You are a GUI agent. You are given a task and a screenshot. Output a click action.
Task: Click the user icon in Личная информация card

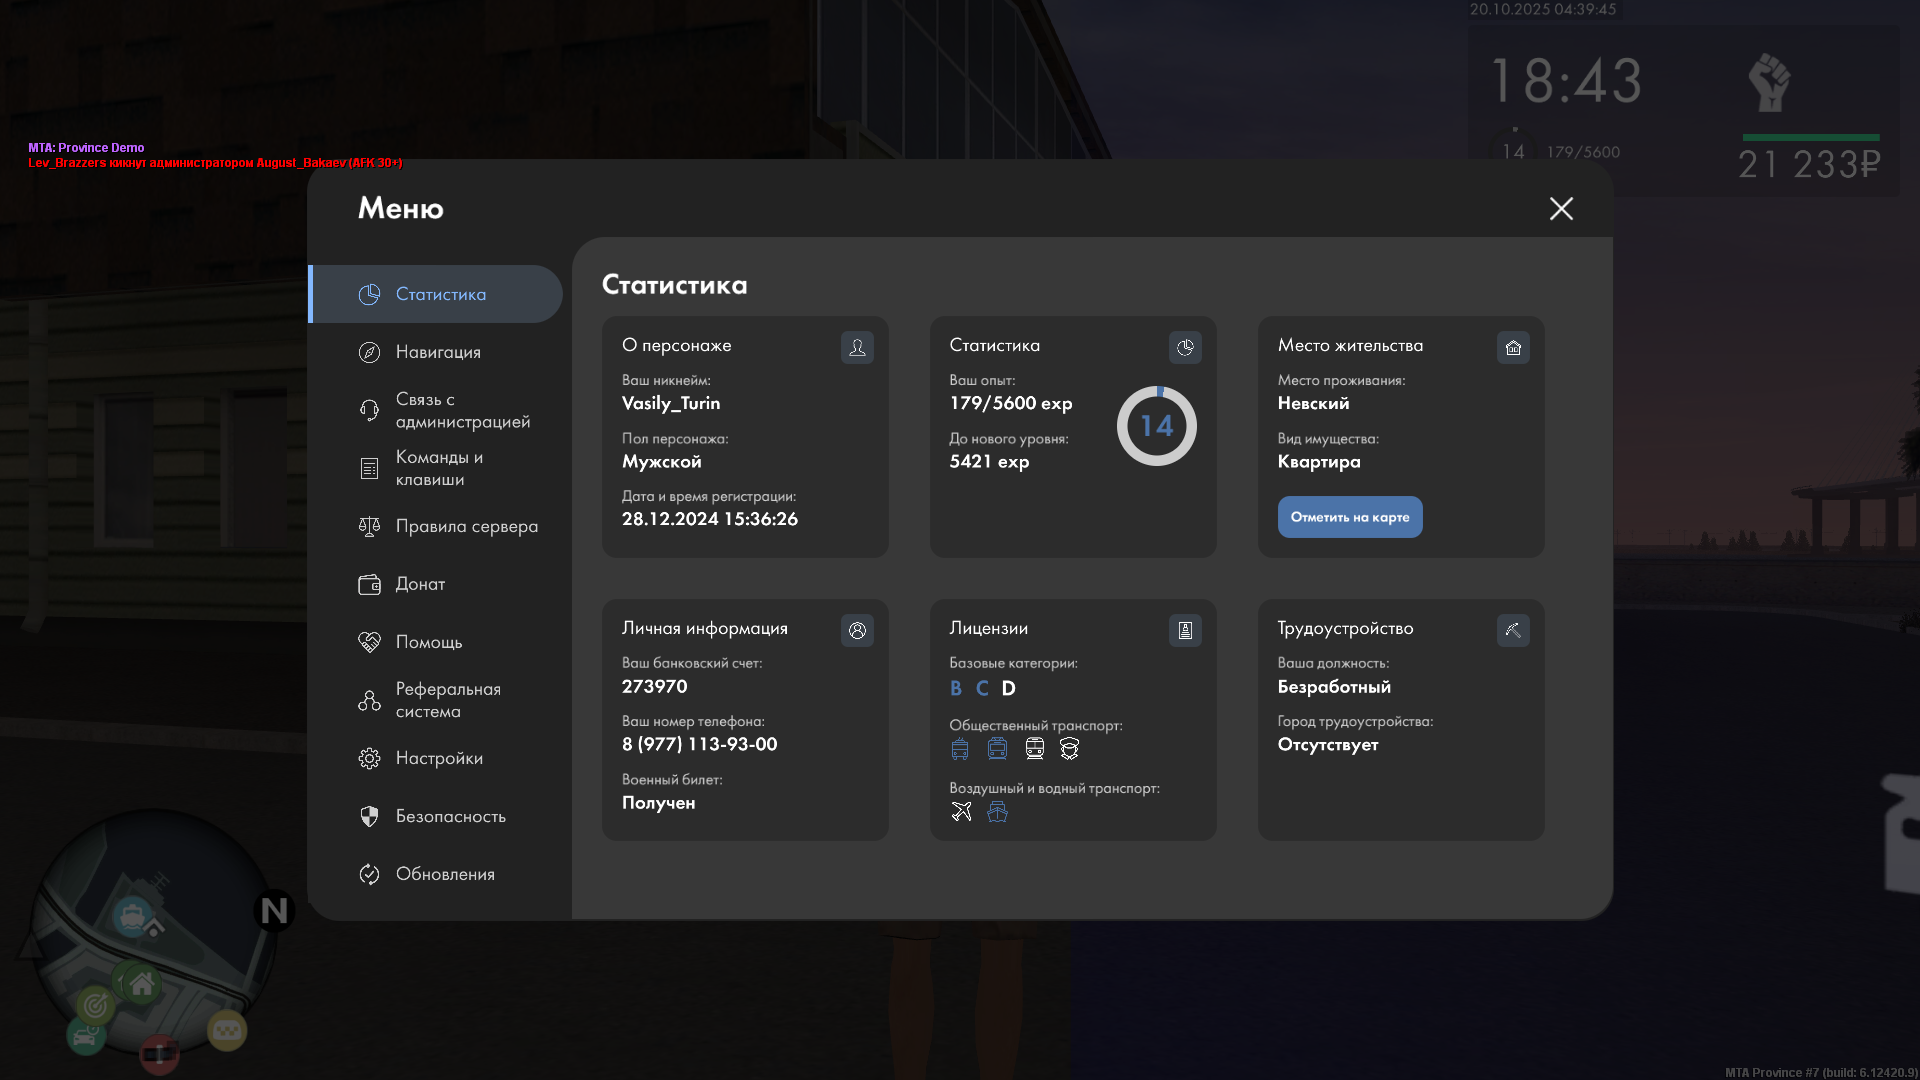click(857, 631)
